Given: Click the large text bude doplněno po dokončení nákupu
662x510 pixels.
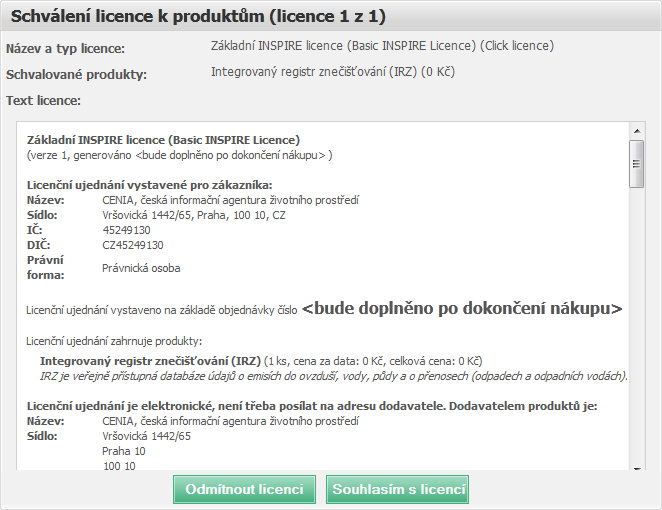Looking at the screenshot, I should coord(462,309).
